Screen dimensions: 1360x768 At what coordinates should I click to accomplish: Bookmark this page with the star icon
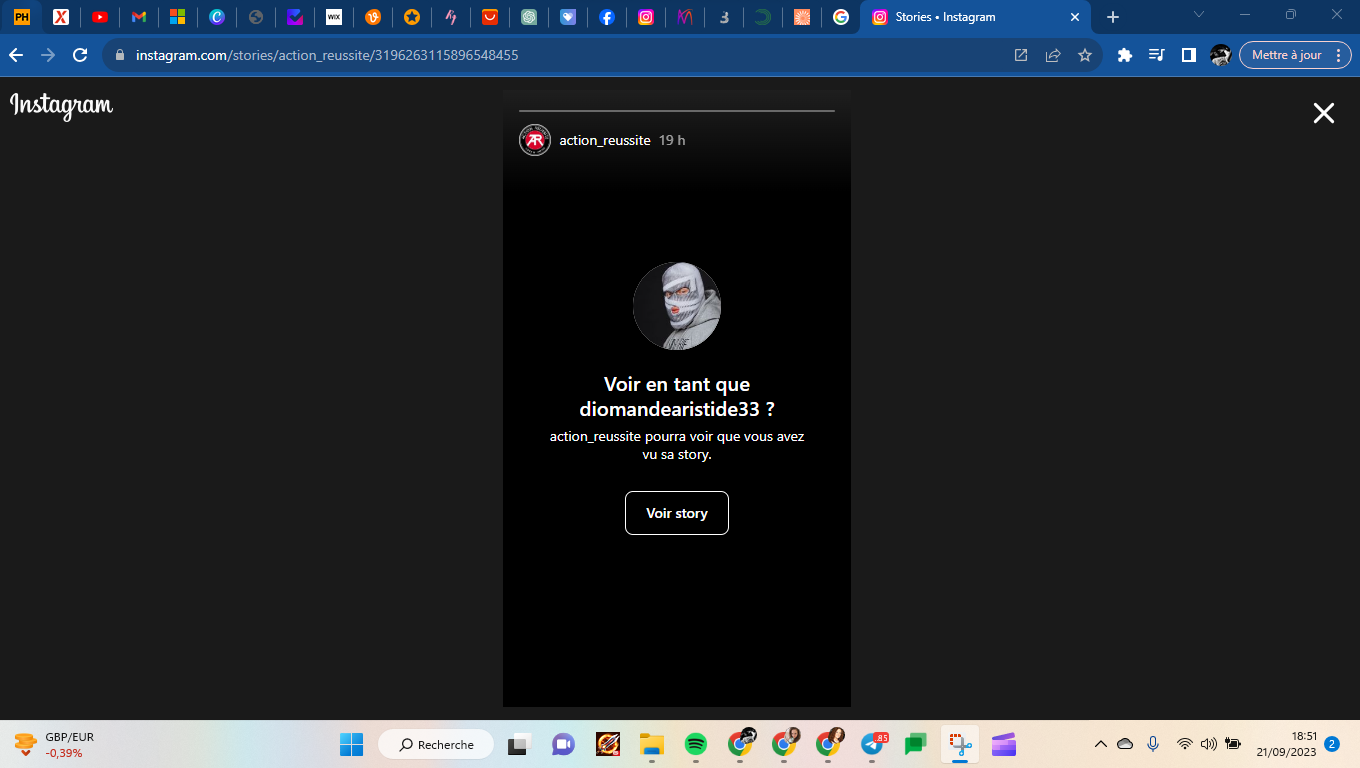1084,55
